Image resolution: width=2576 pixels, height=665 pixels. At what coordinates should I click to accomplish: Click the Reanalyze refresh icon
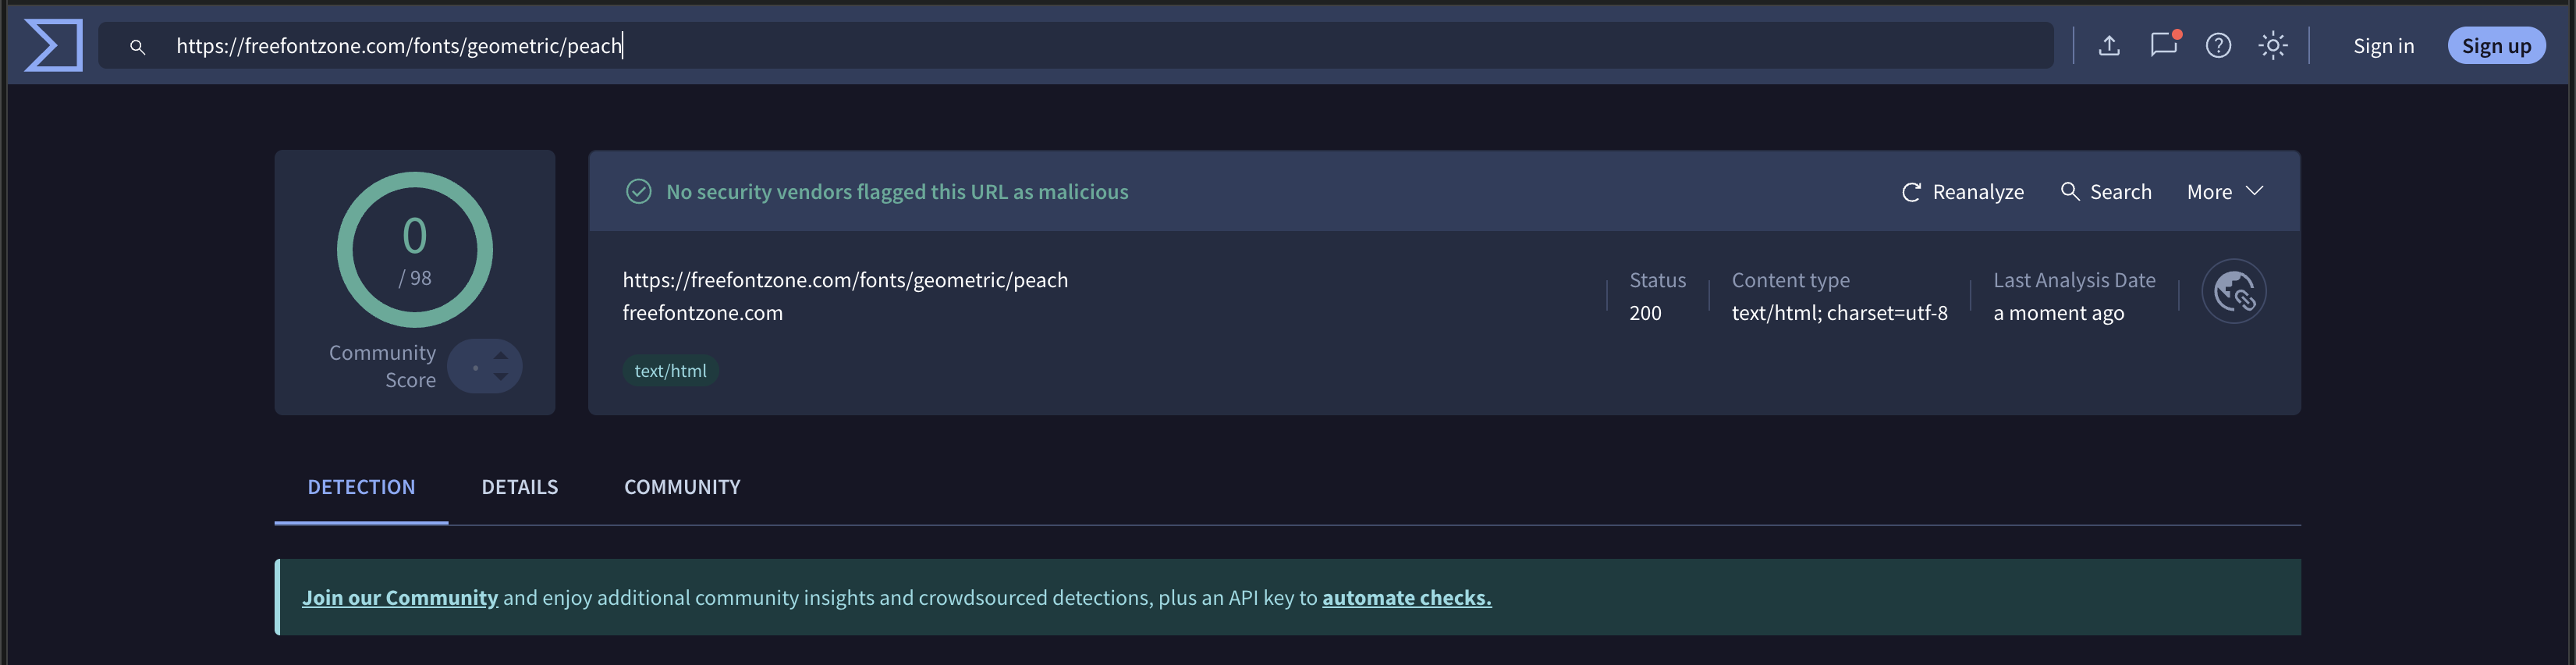click(1911, 192)
